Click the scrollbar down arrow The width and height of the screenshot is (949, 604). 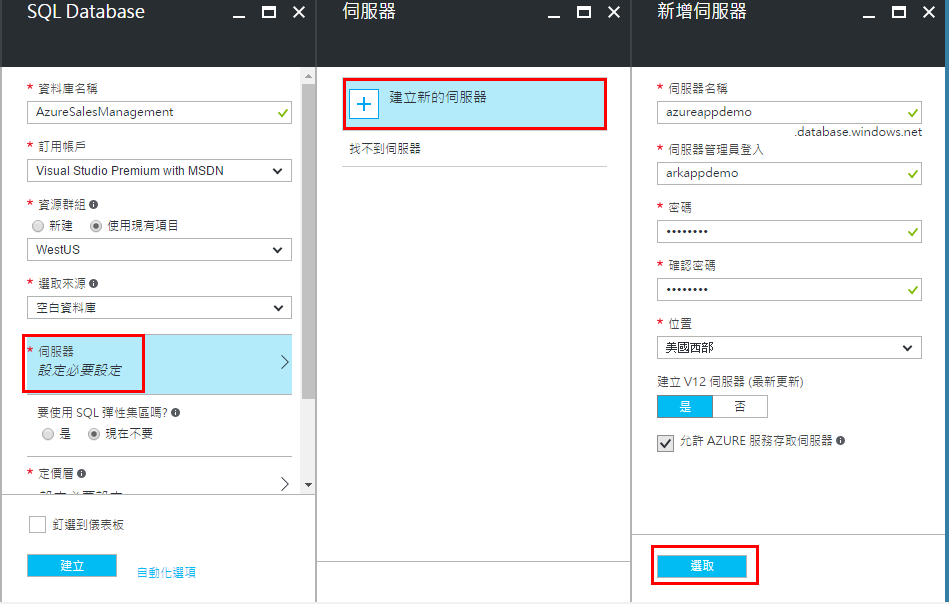tap(308, 485)
